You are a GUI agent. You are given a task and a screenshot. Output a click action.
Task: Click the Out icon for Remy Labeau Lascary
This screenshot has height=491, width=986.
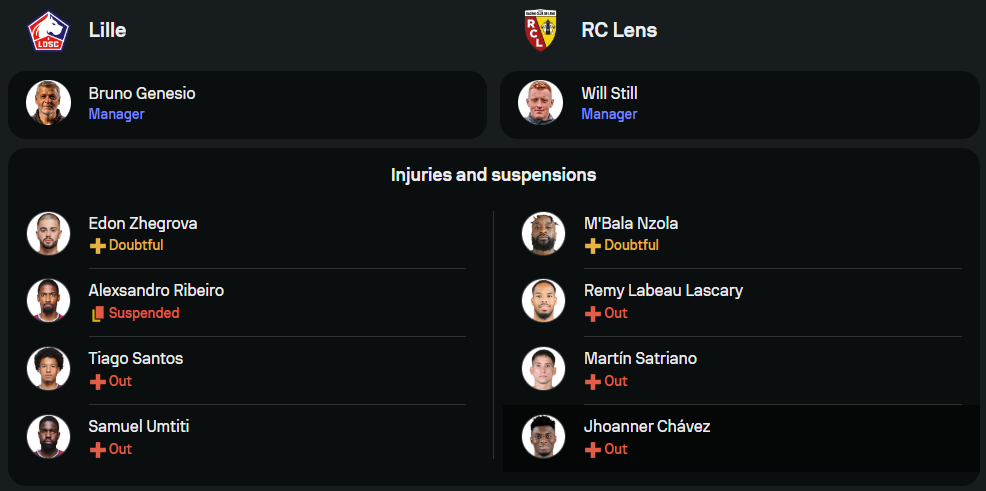(592, 313)
